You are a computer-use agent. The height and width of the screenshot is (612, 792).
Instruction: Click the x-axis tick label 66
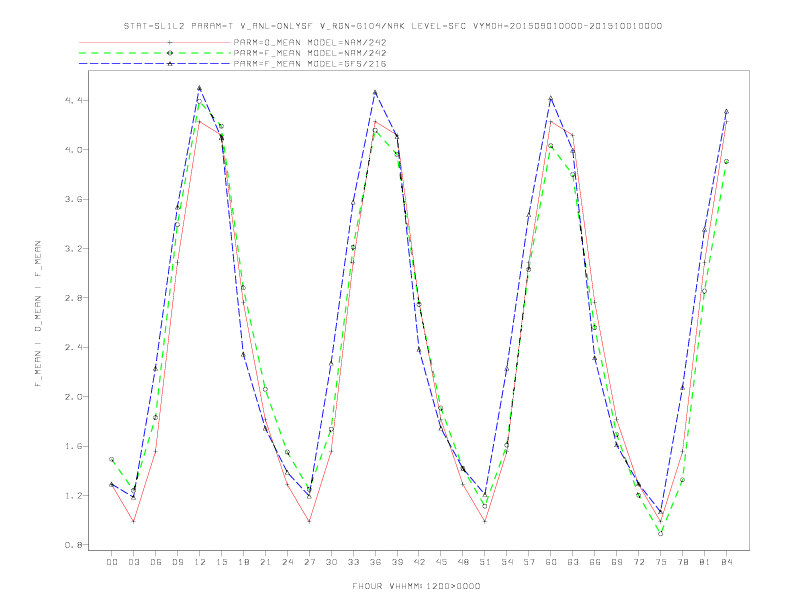pos(595,562)
